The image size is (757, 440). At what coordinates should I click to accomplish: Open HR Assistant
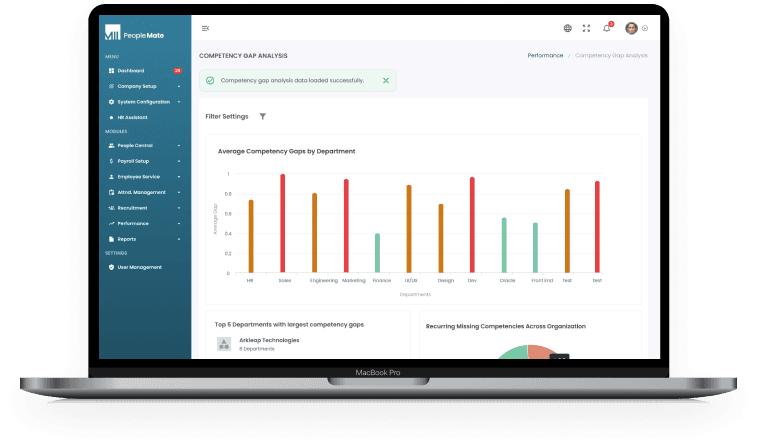(x=132, y=117)
